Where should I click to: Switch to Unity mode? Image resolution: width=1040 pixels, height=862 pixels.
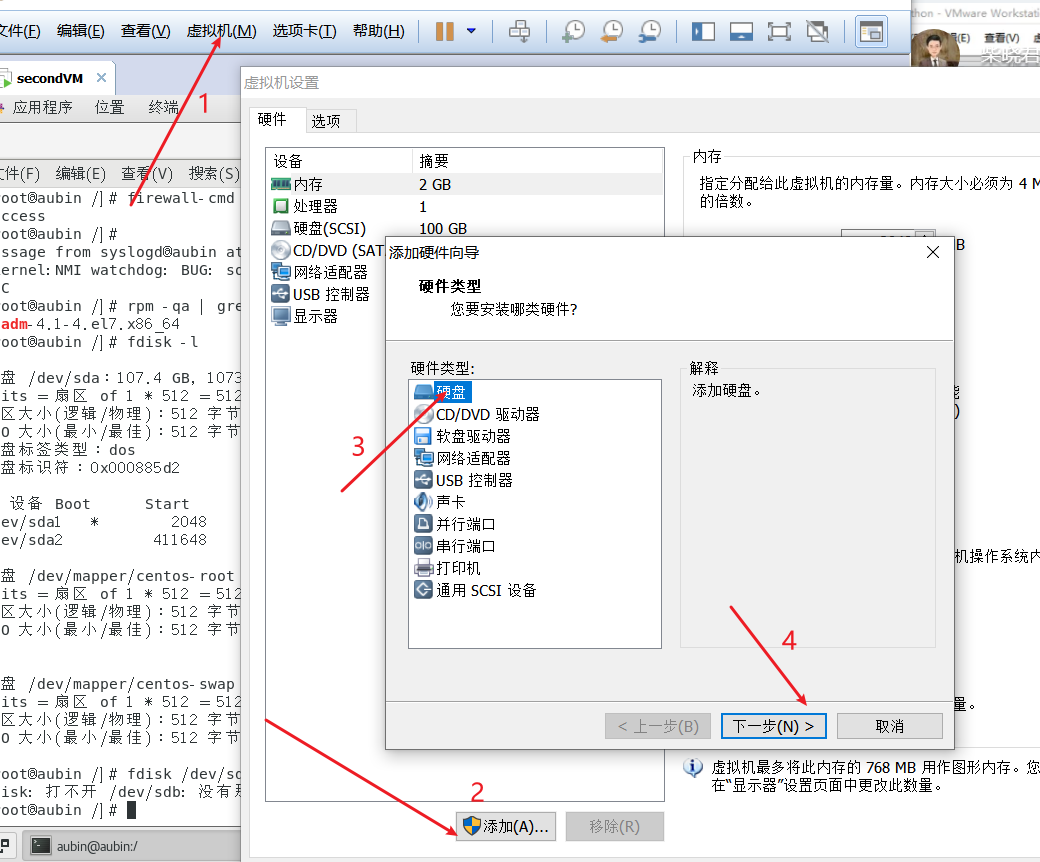coord(818,31)
